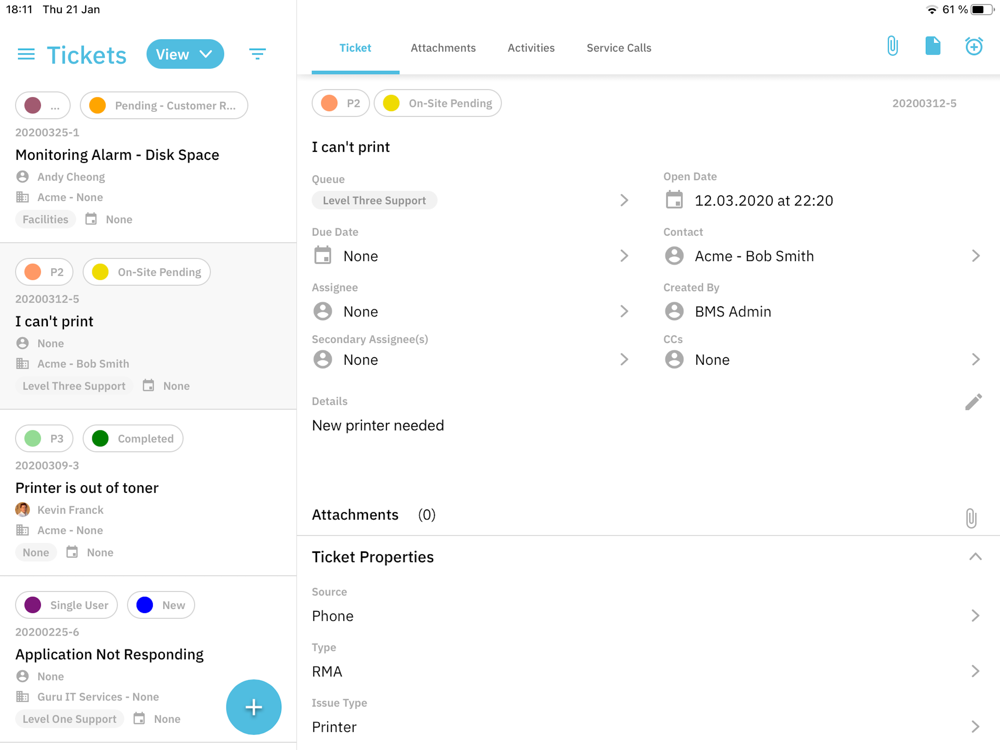Tap building icon beside Acme - Bob Smith
This screenshot has height=750, width=1000.
click(x=22, y=364)
